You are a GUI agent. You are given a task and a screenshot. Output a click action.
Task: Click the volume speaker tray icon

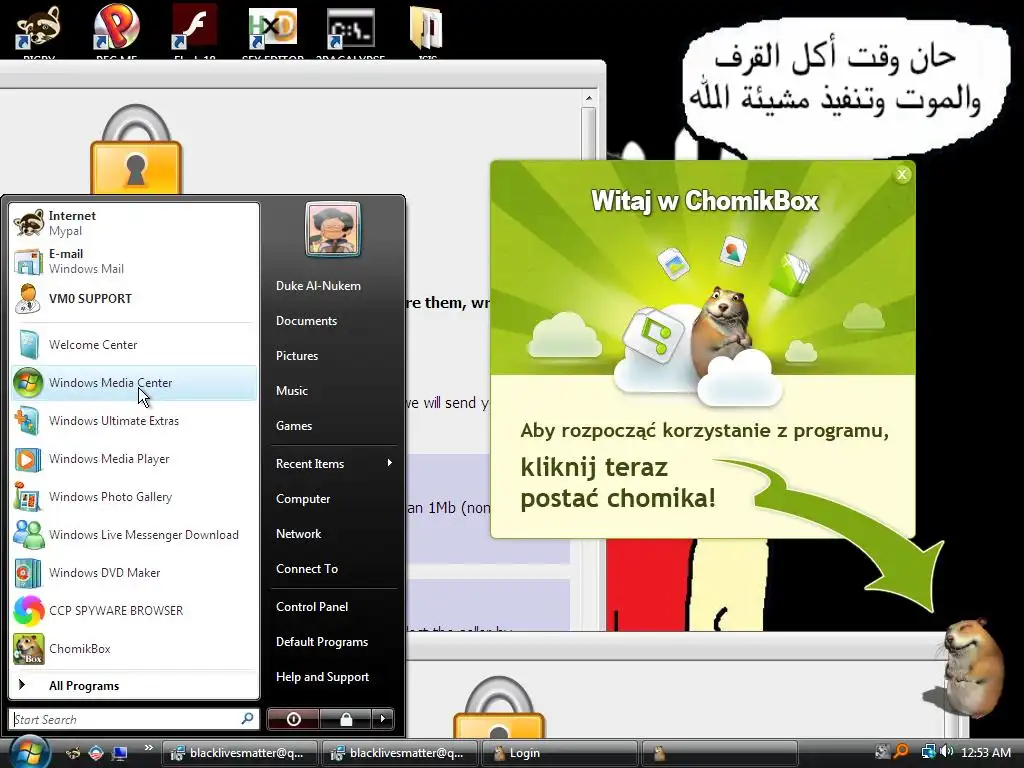pyautogui.click(x=946, y=752)
